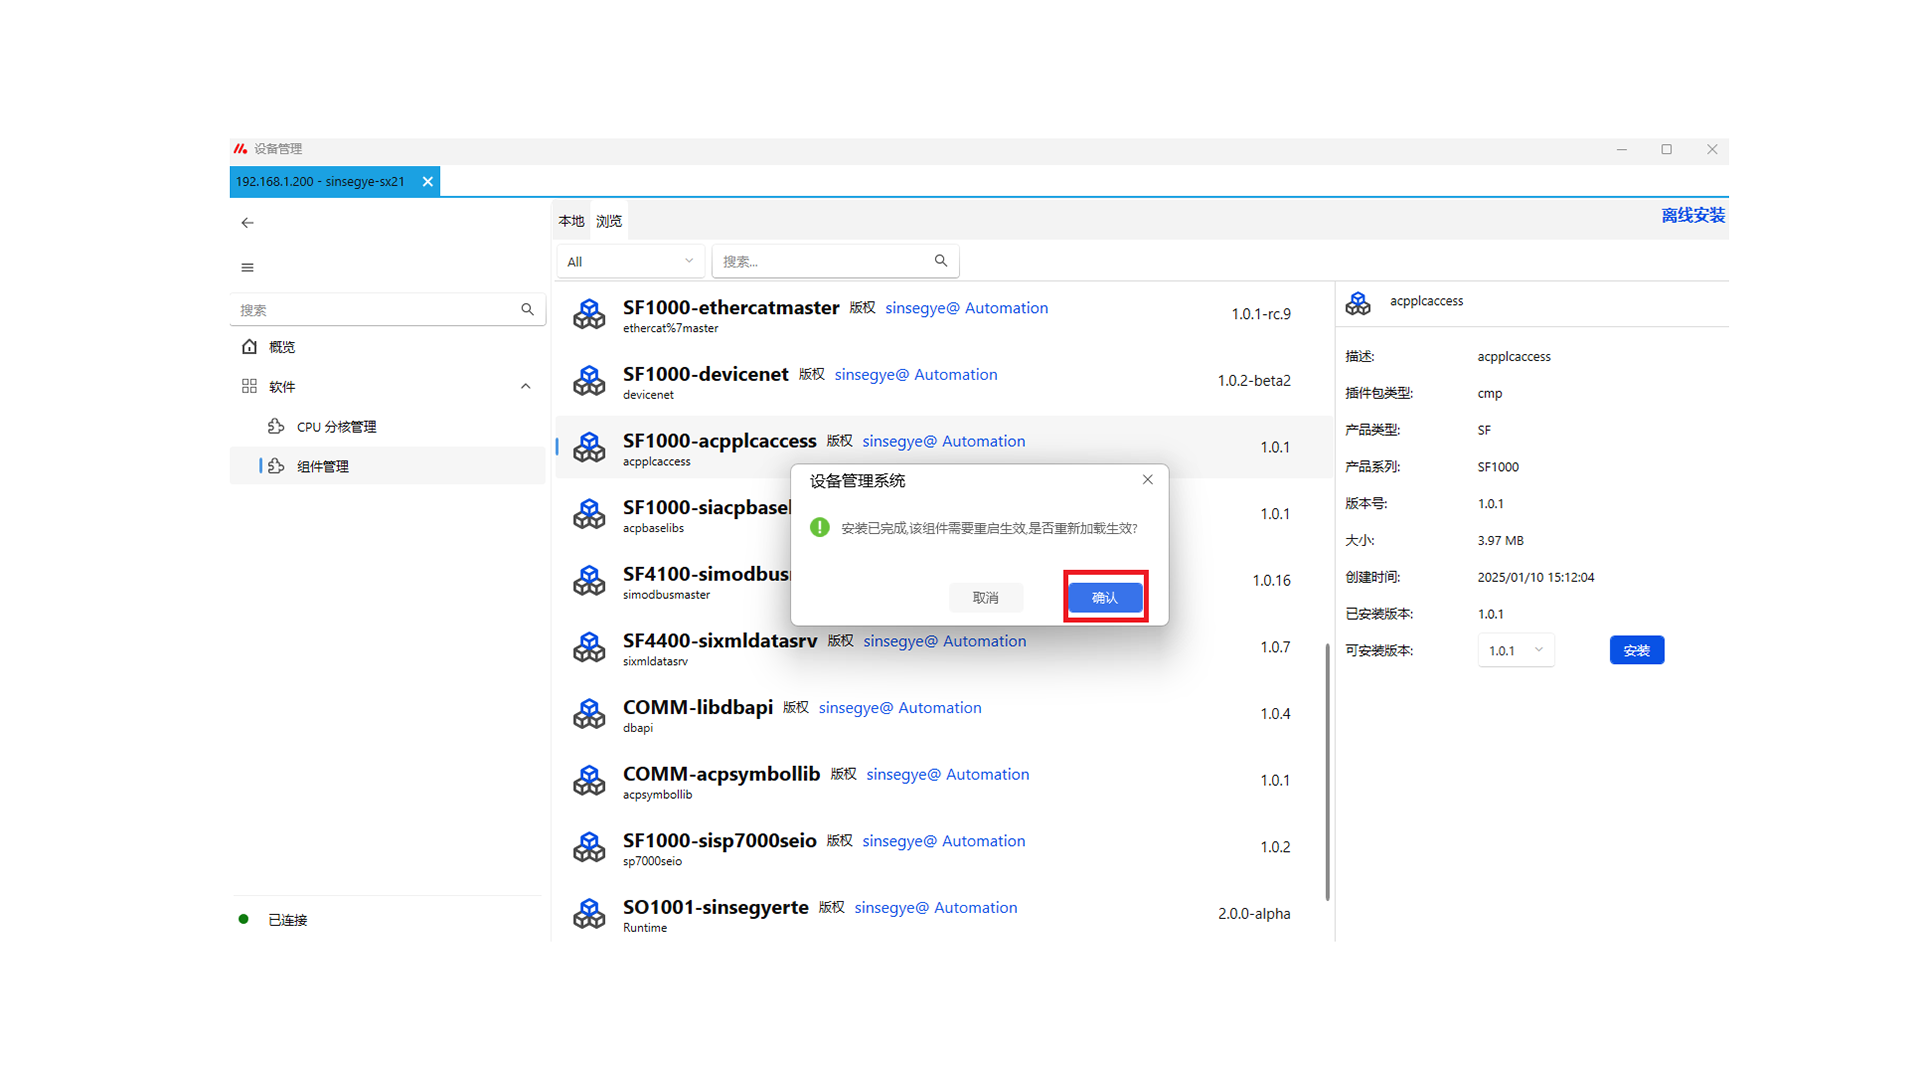Open the All filter dropdown
This screenshot has width=1920, height=1080.
(629, 261)
